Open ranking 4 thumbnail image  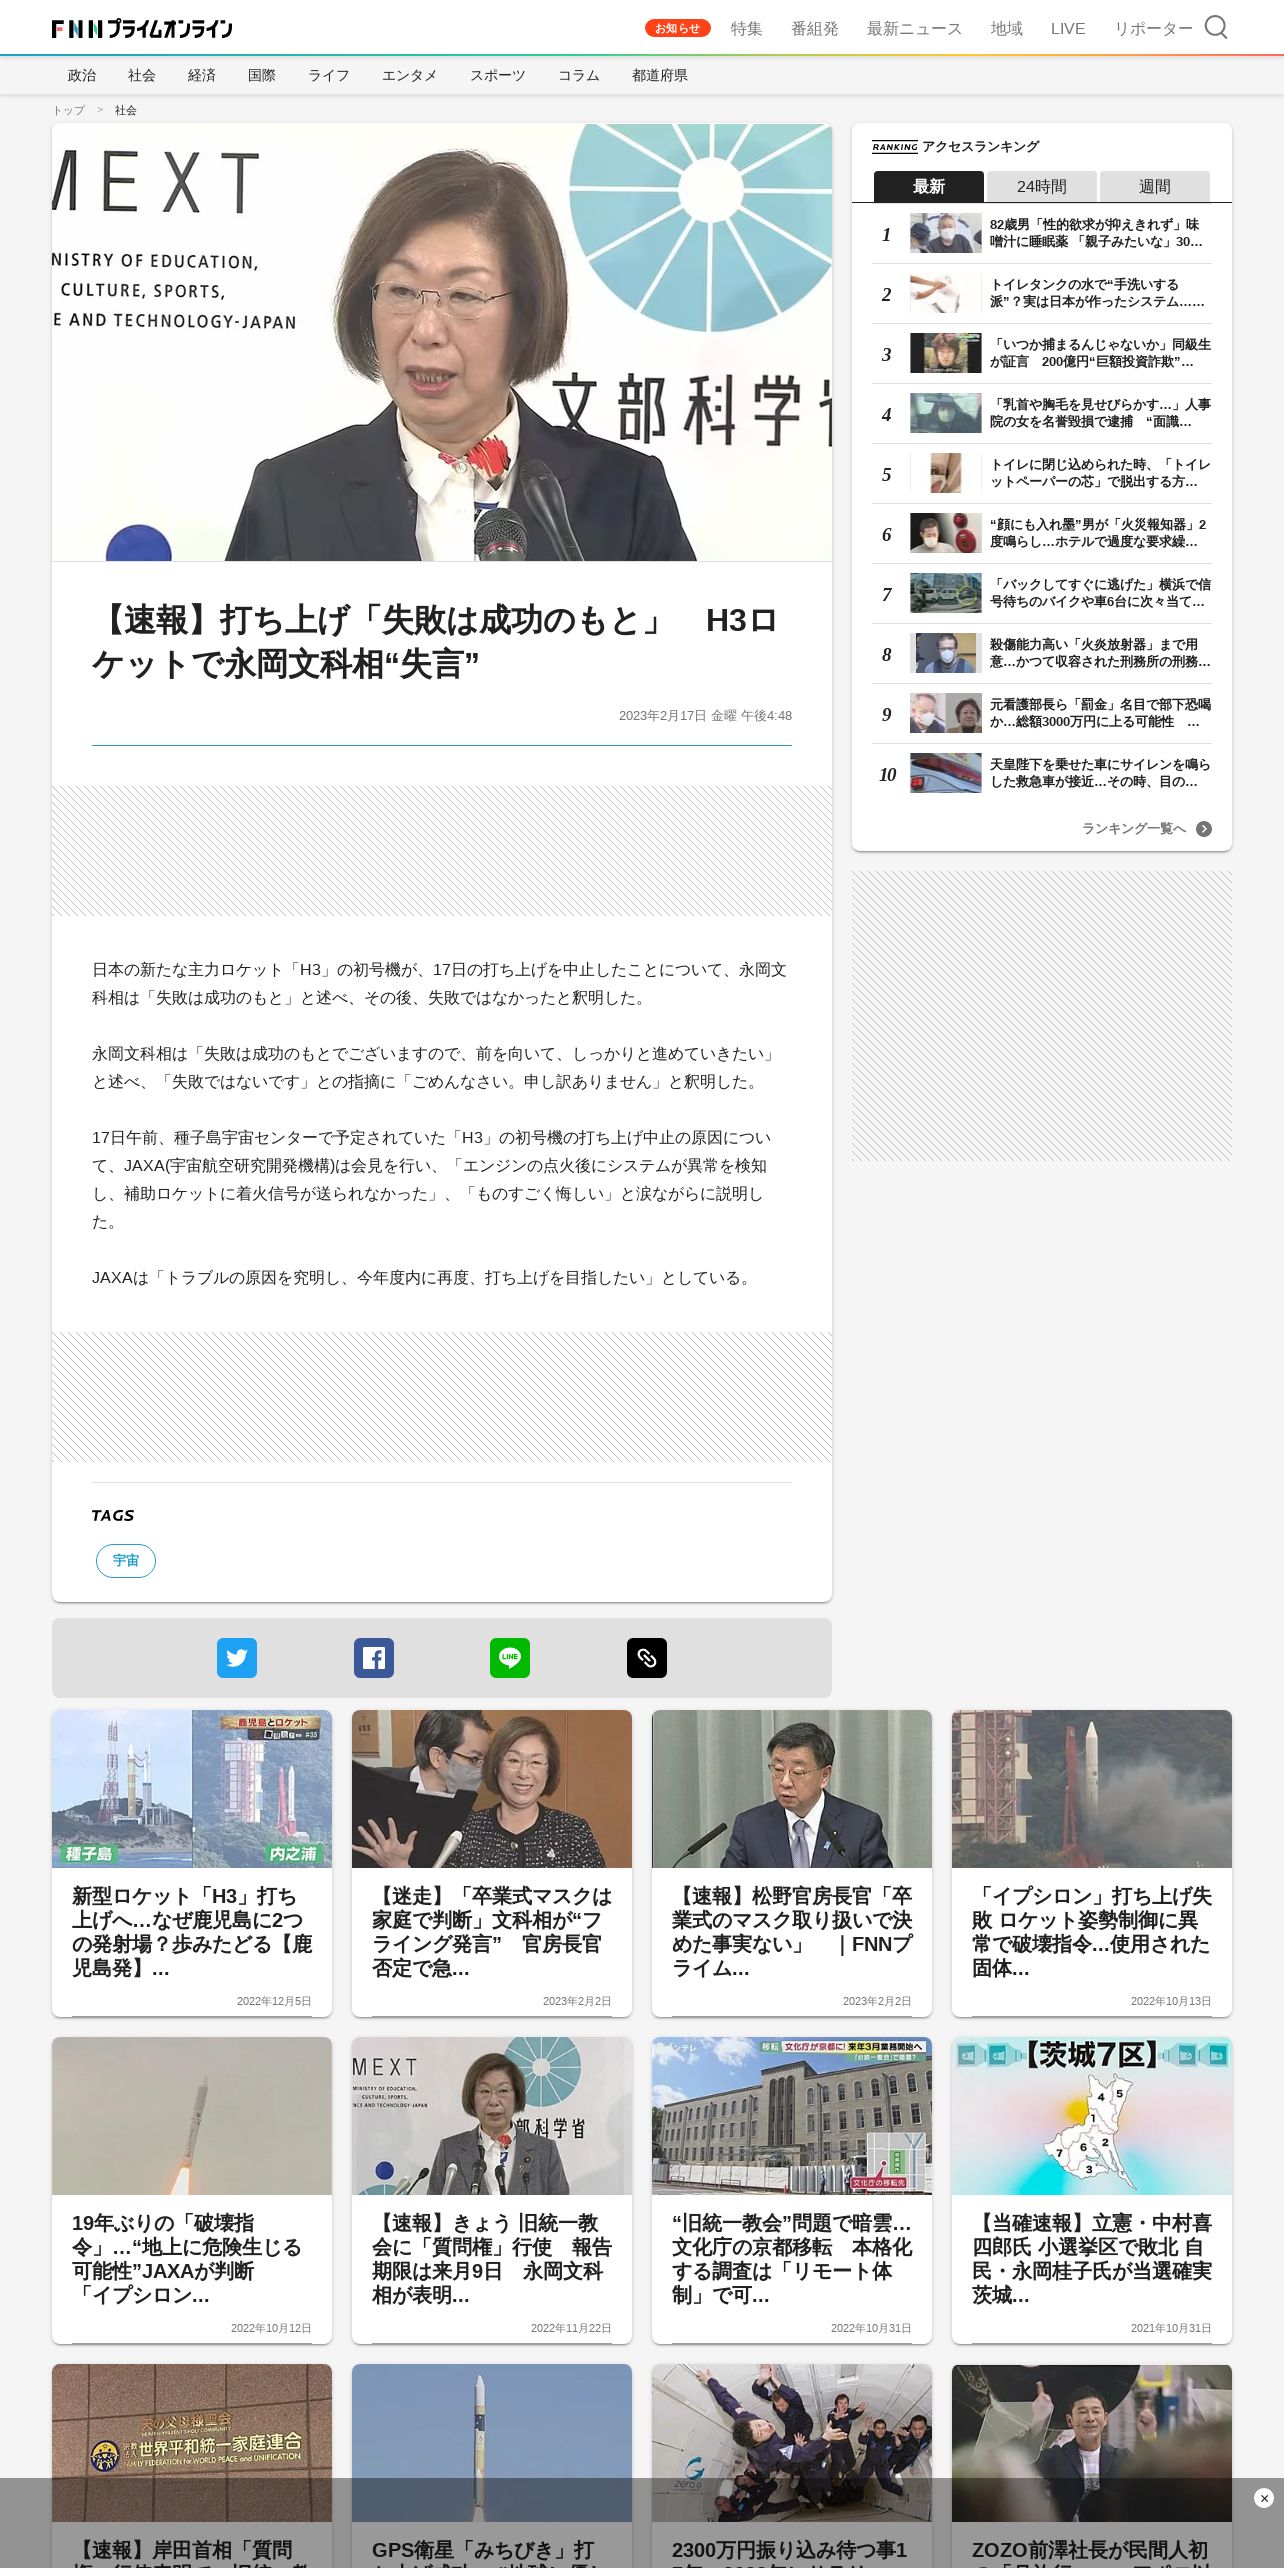(946, 413)
